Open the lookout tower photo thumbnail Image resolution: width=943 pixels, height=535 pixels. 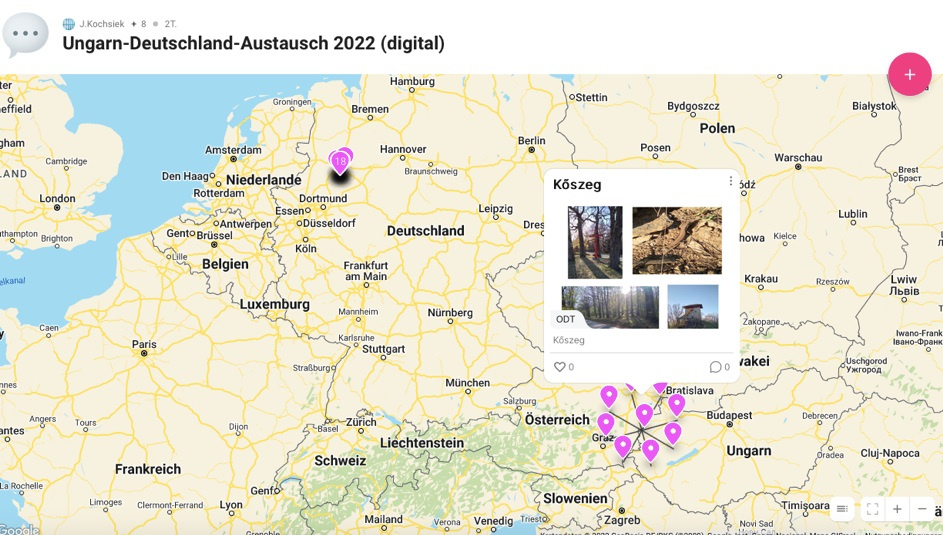[692, 306]
